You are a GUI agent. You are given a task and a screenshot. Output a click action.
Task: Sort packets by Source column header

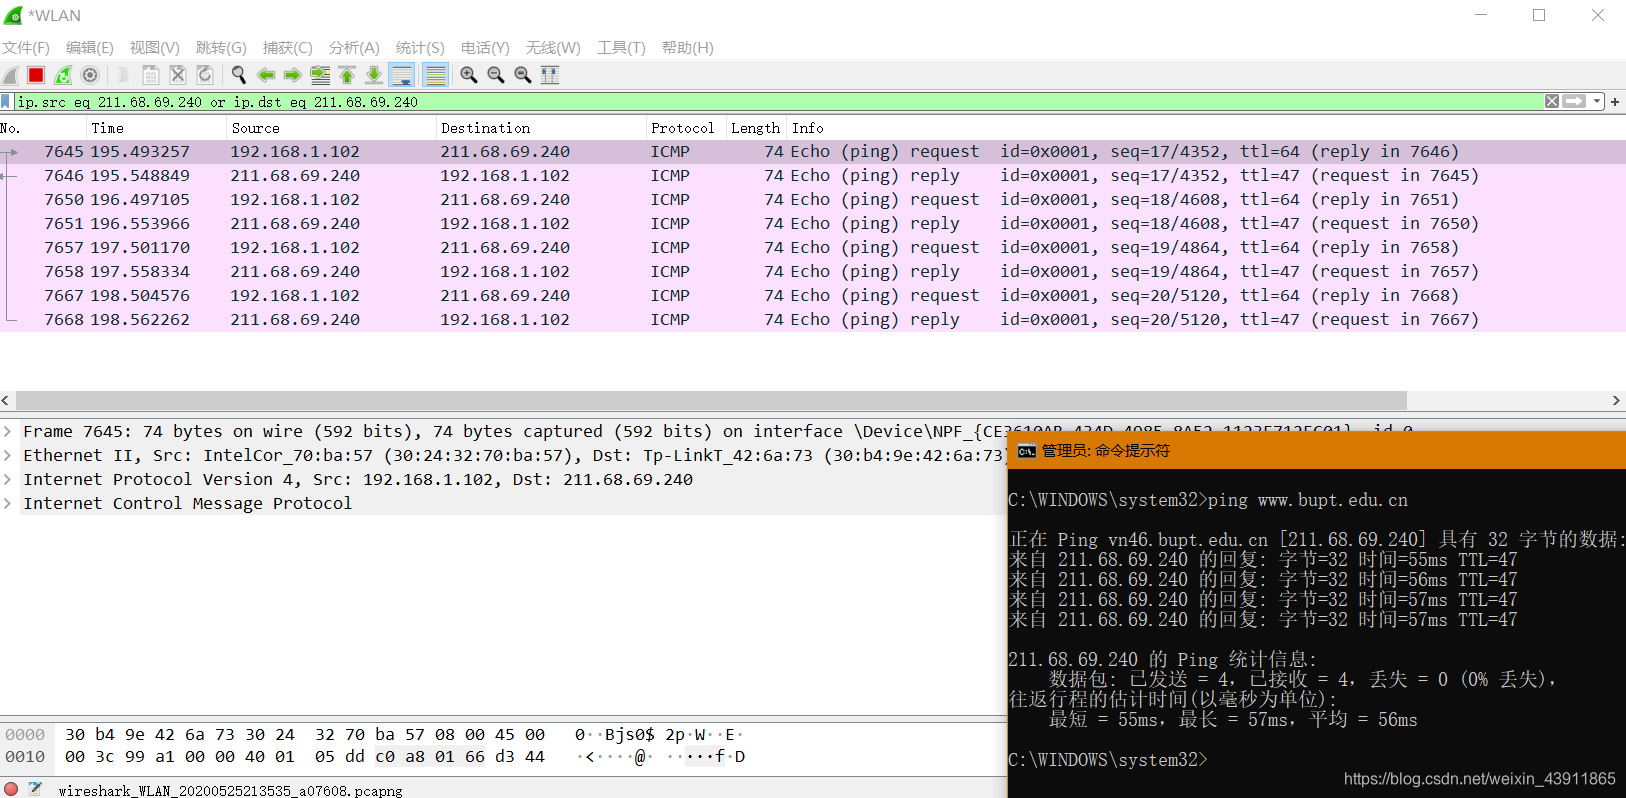tap(331, 128)
